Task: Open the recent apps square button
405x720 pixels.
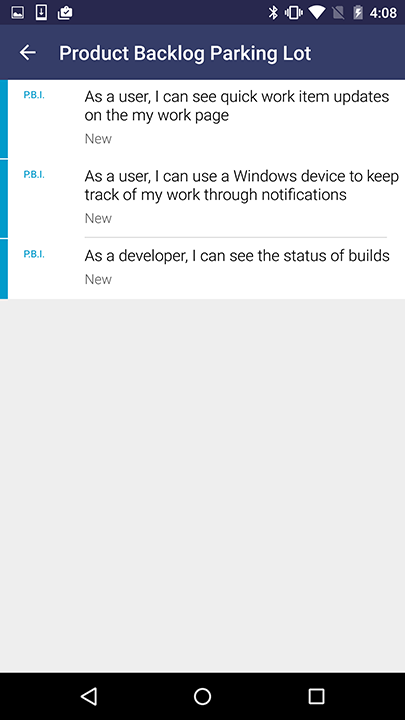Action: pyautogui.click(x=316, y=696)
